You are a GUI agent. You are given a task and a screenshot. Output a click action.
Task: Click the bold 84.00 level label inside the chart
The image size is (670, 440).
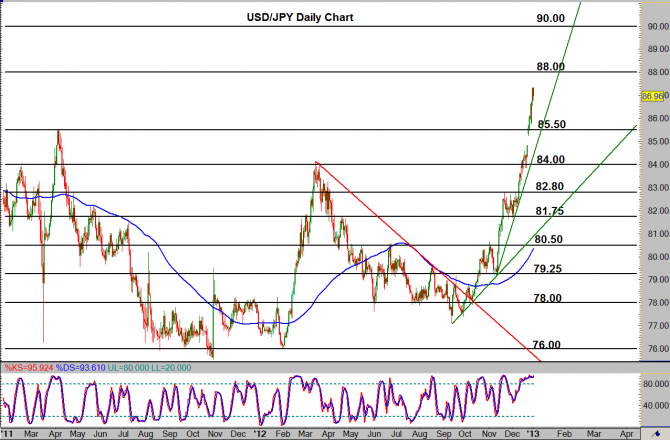[x=551, y=160]
